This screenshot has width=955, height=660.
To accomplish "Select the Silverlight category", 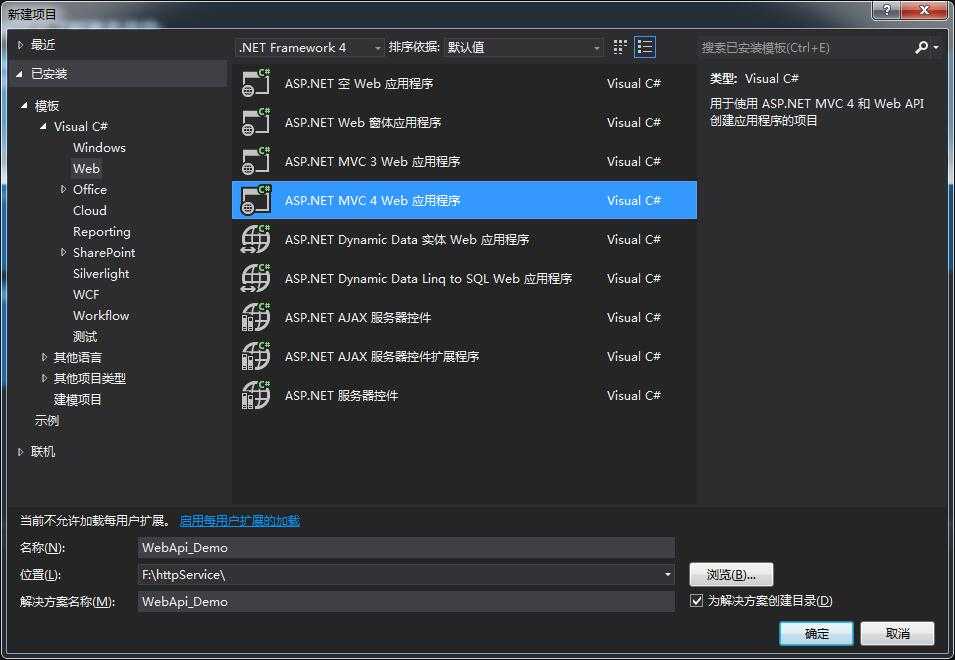I will pos(101,273).
